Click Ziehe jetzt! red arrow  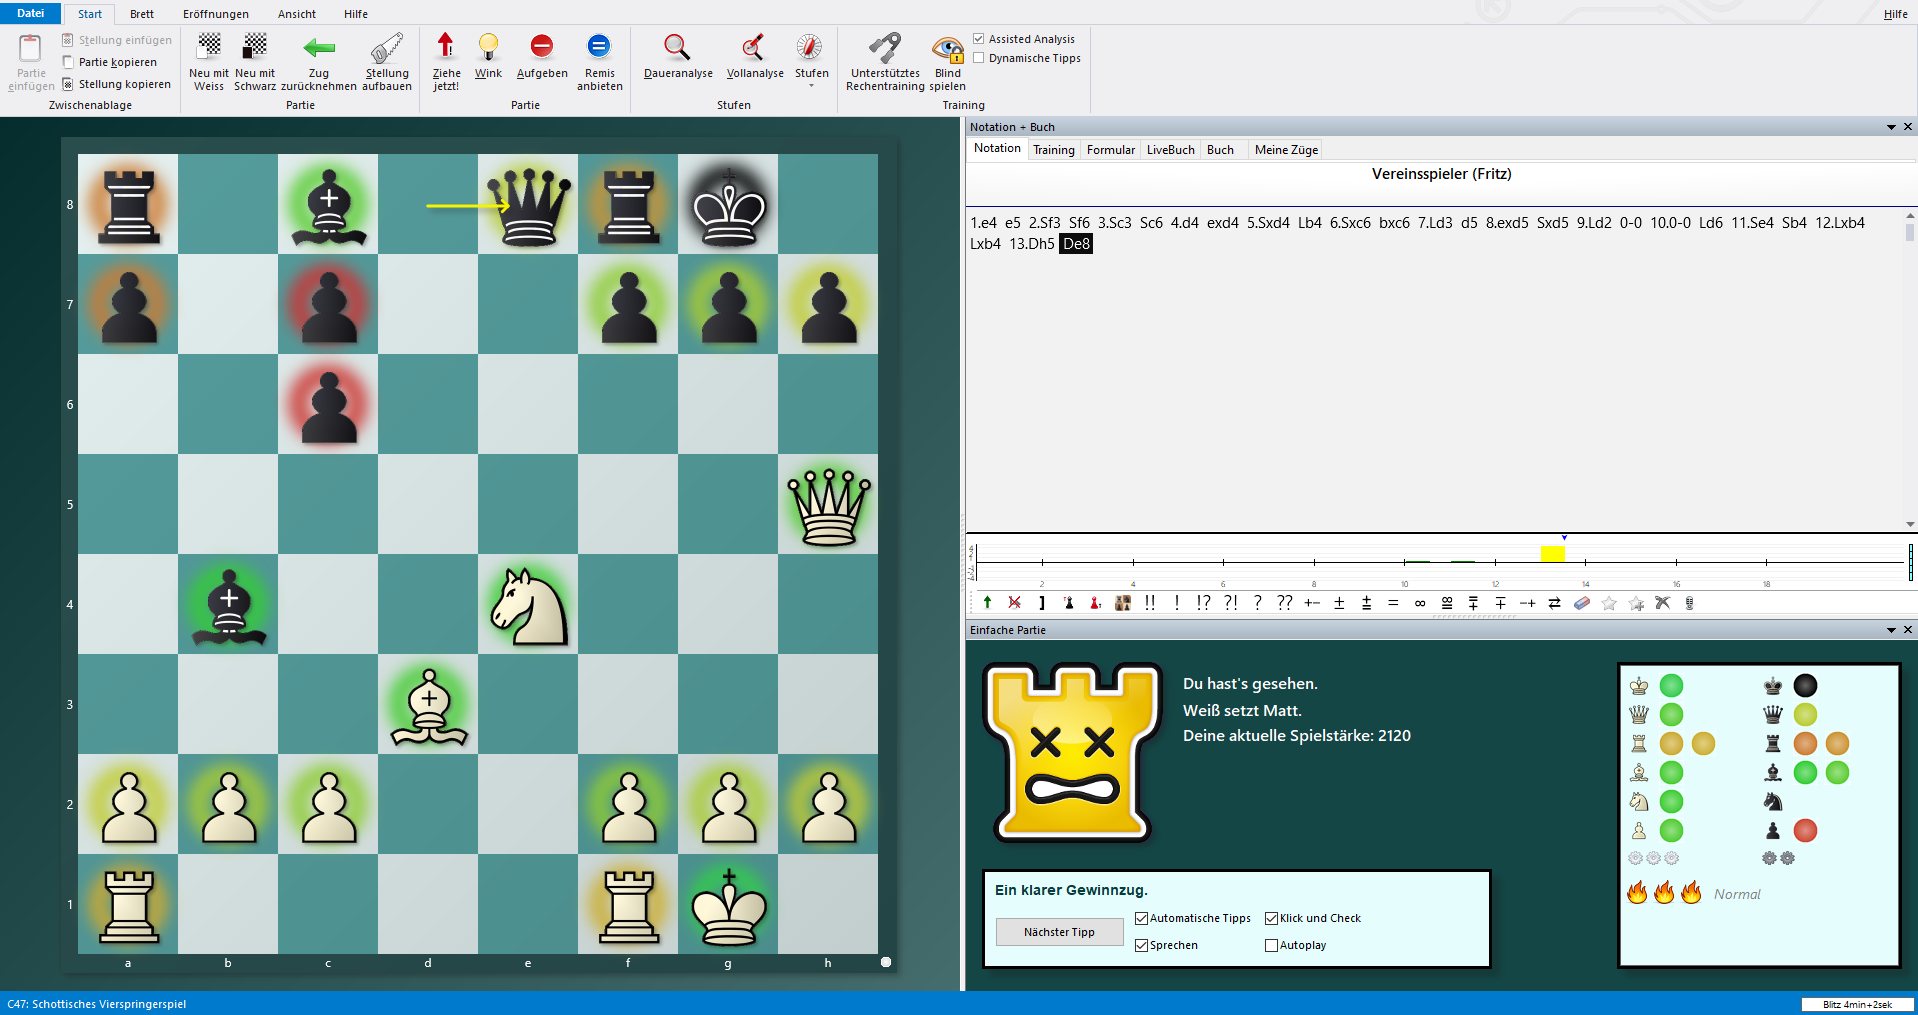(446, 61)
